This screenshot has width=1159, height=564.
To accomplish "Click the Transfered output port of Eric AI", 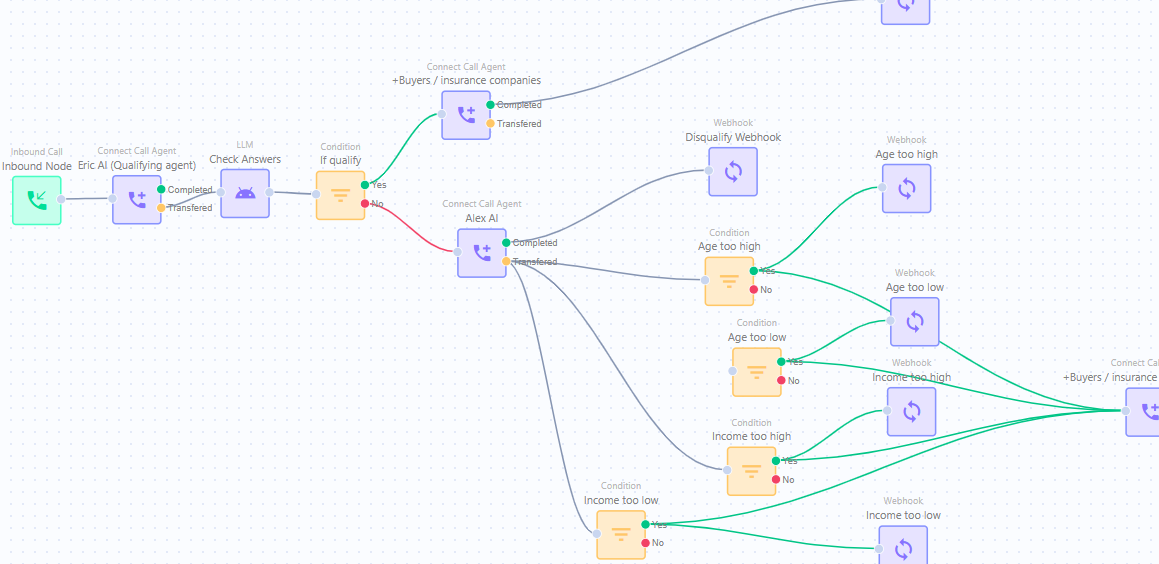I will pos(161,208).
